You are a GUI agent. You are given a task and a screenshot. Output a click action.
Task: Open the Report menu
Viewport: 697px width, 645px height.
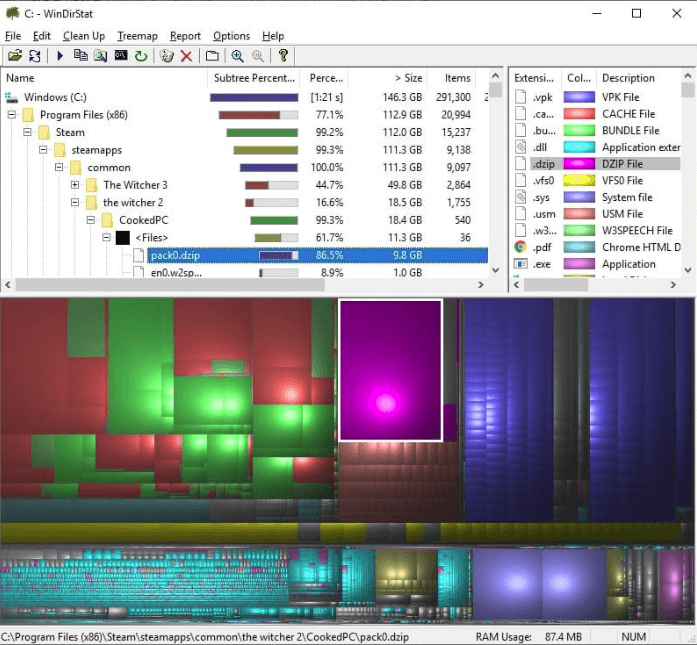[185, 36]
